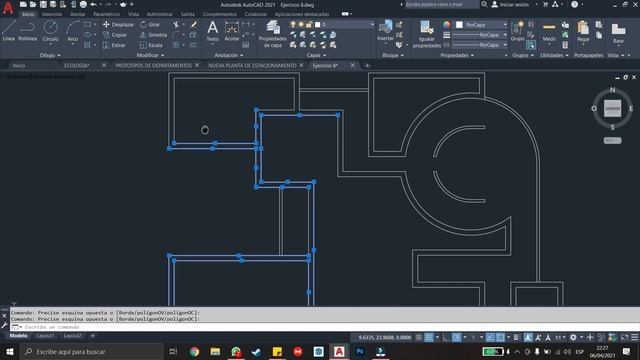Click the workspace gear icon in status bar
This screenshot has height=360, width=640.
(x=573, y=337)
